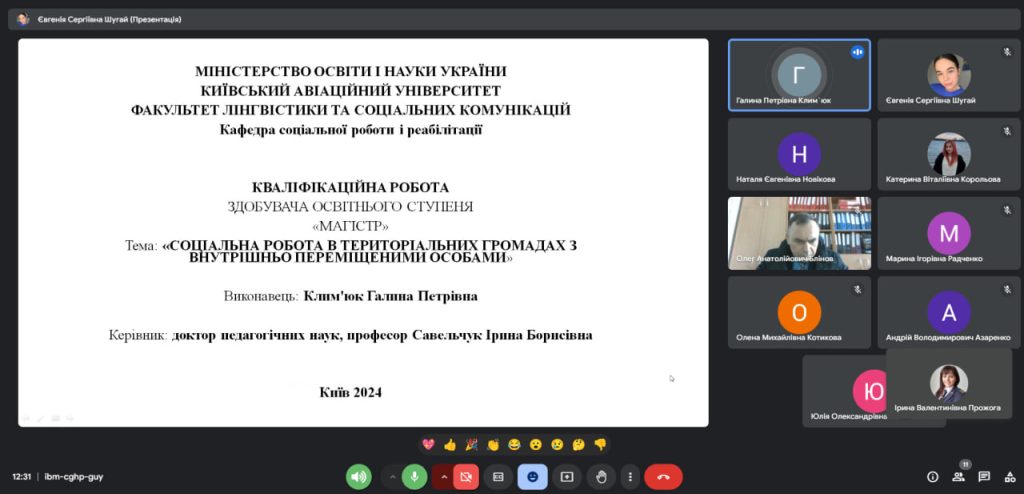Viewport: 1024px width, 494px height.
Task: Raise hand using the hand icon
Action: coord(601,477)
